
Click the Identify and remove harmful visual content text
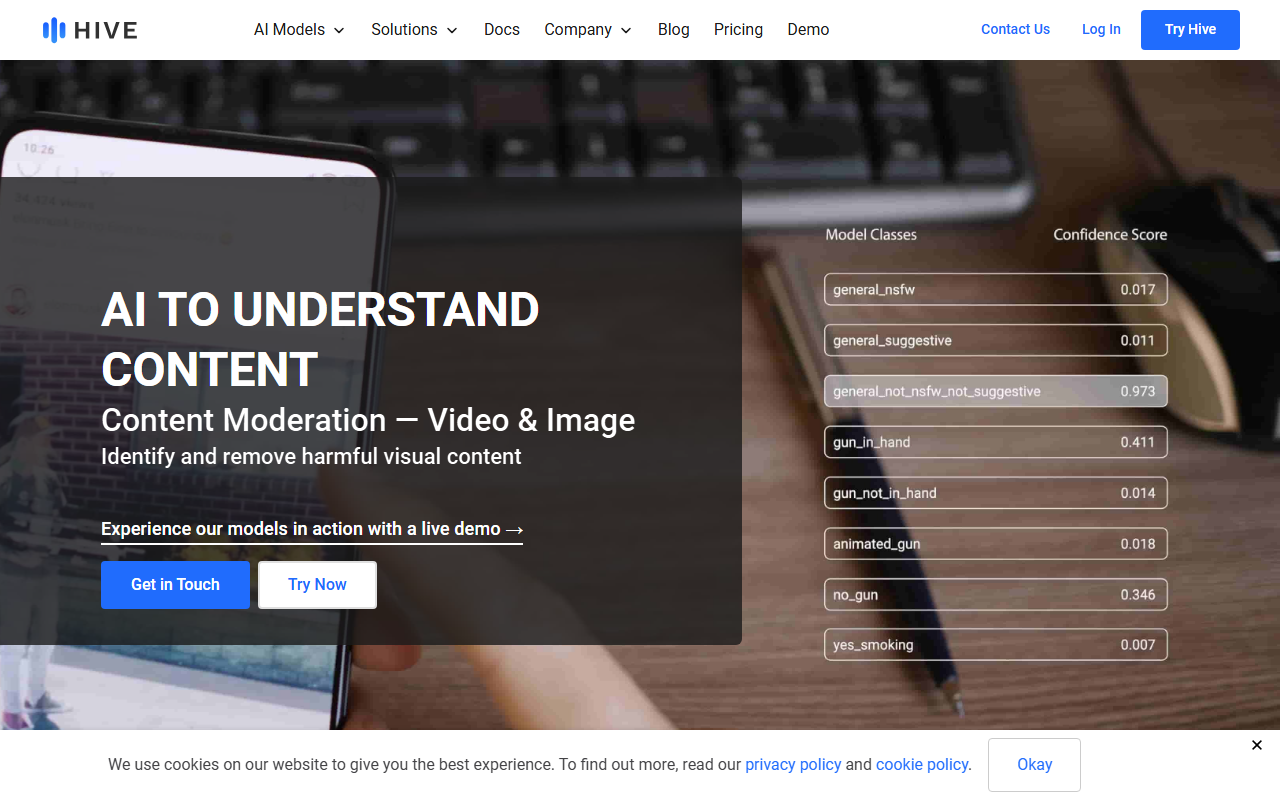point(311,457)
